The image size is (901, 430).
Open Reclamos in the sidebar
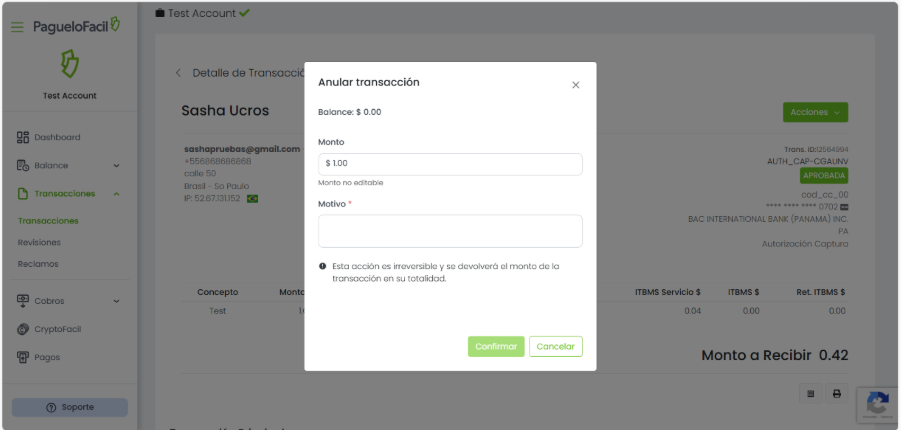38,264
